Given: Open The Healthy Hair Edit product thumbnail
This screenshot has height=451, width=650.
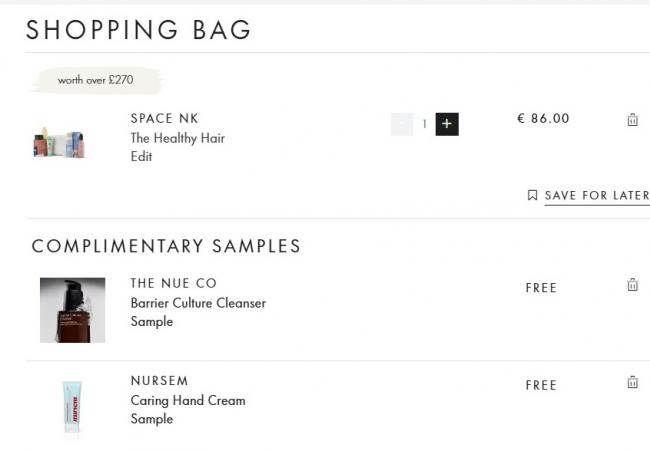Looking at the screenshot, I should coord(59,143).
